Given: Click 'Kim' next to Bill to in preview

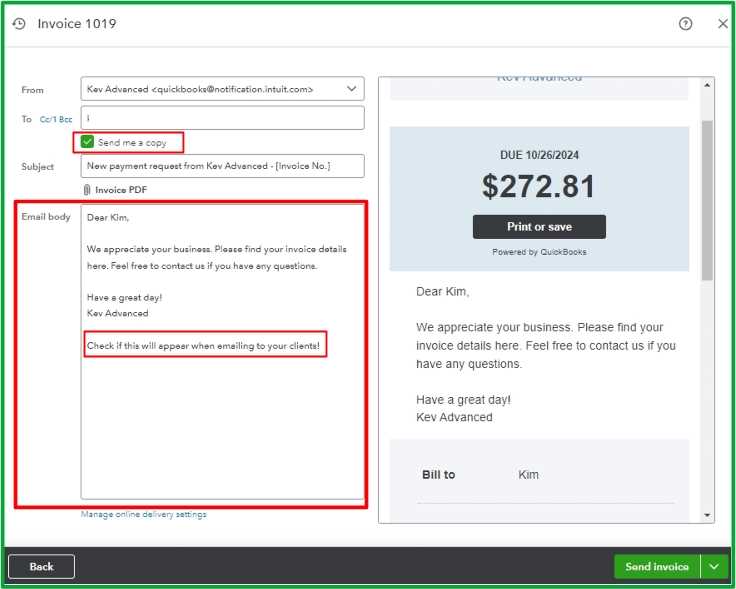Looking at the screenshot, I should 529,474.
